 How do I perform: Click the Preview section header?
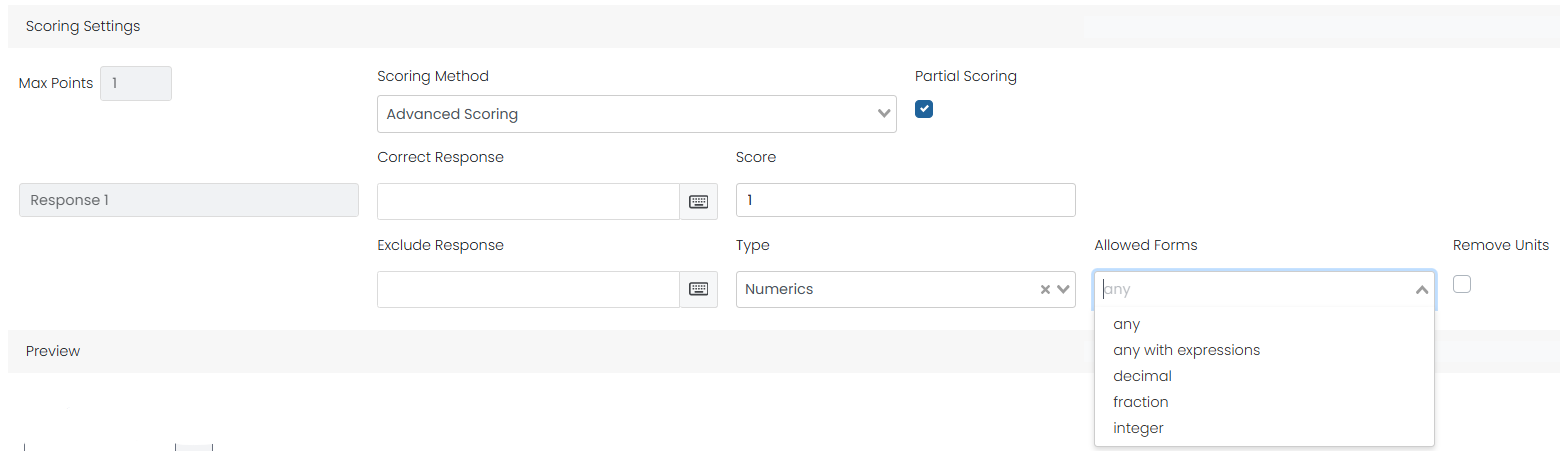tap(53, 351)
